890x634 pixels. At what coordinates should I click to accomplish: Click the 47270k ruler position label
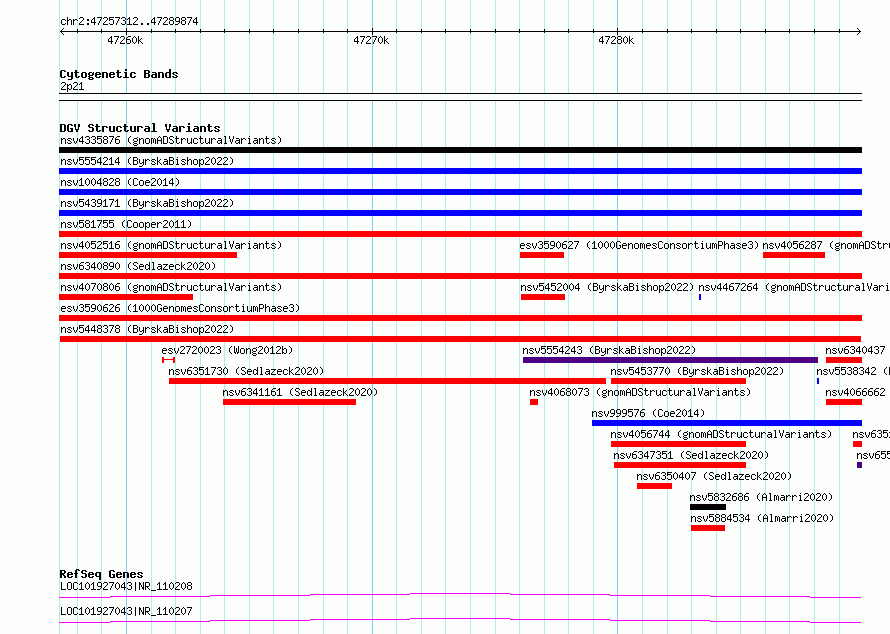[371, 40]
